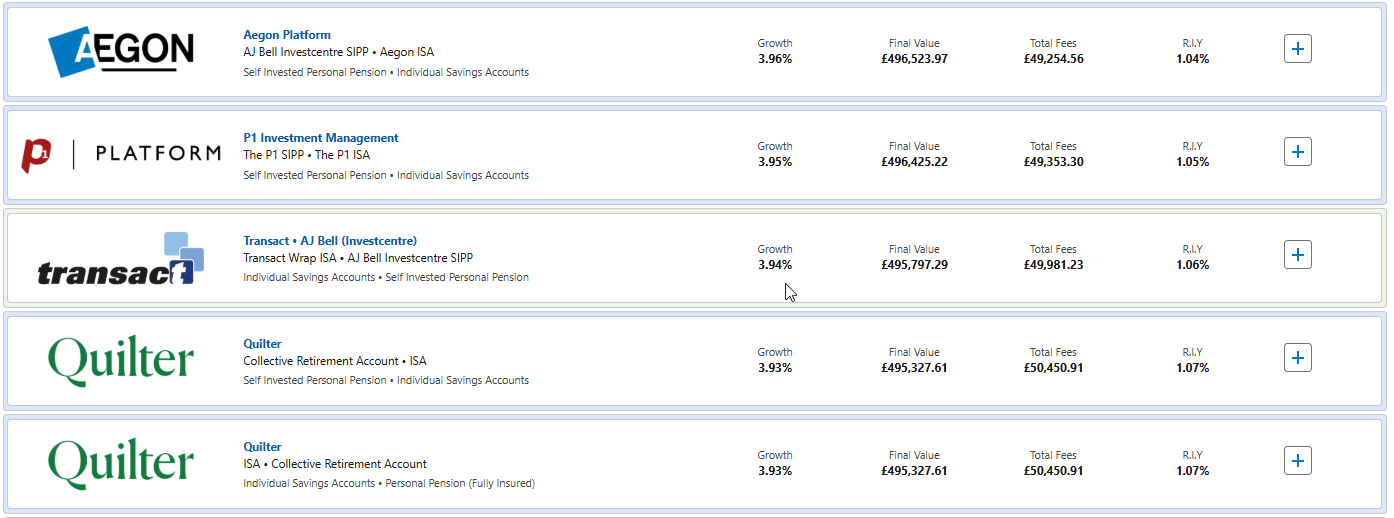The image size is (1394, 518).
Task: Click the Transact logo
Action: pyautogui.click(x=121, y=259)
